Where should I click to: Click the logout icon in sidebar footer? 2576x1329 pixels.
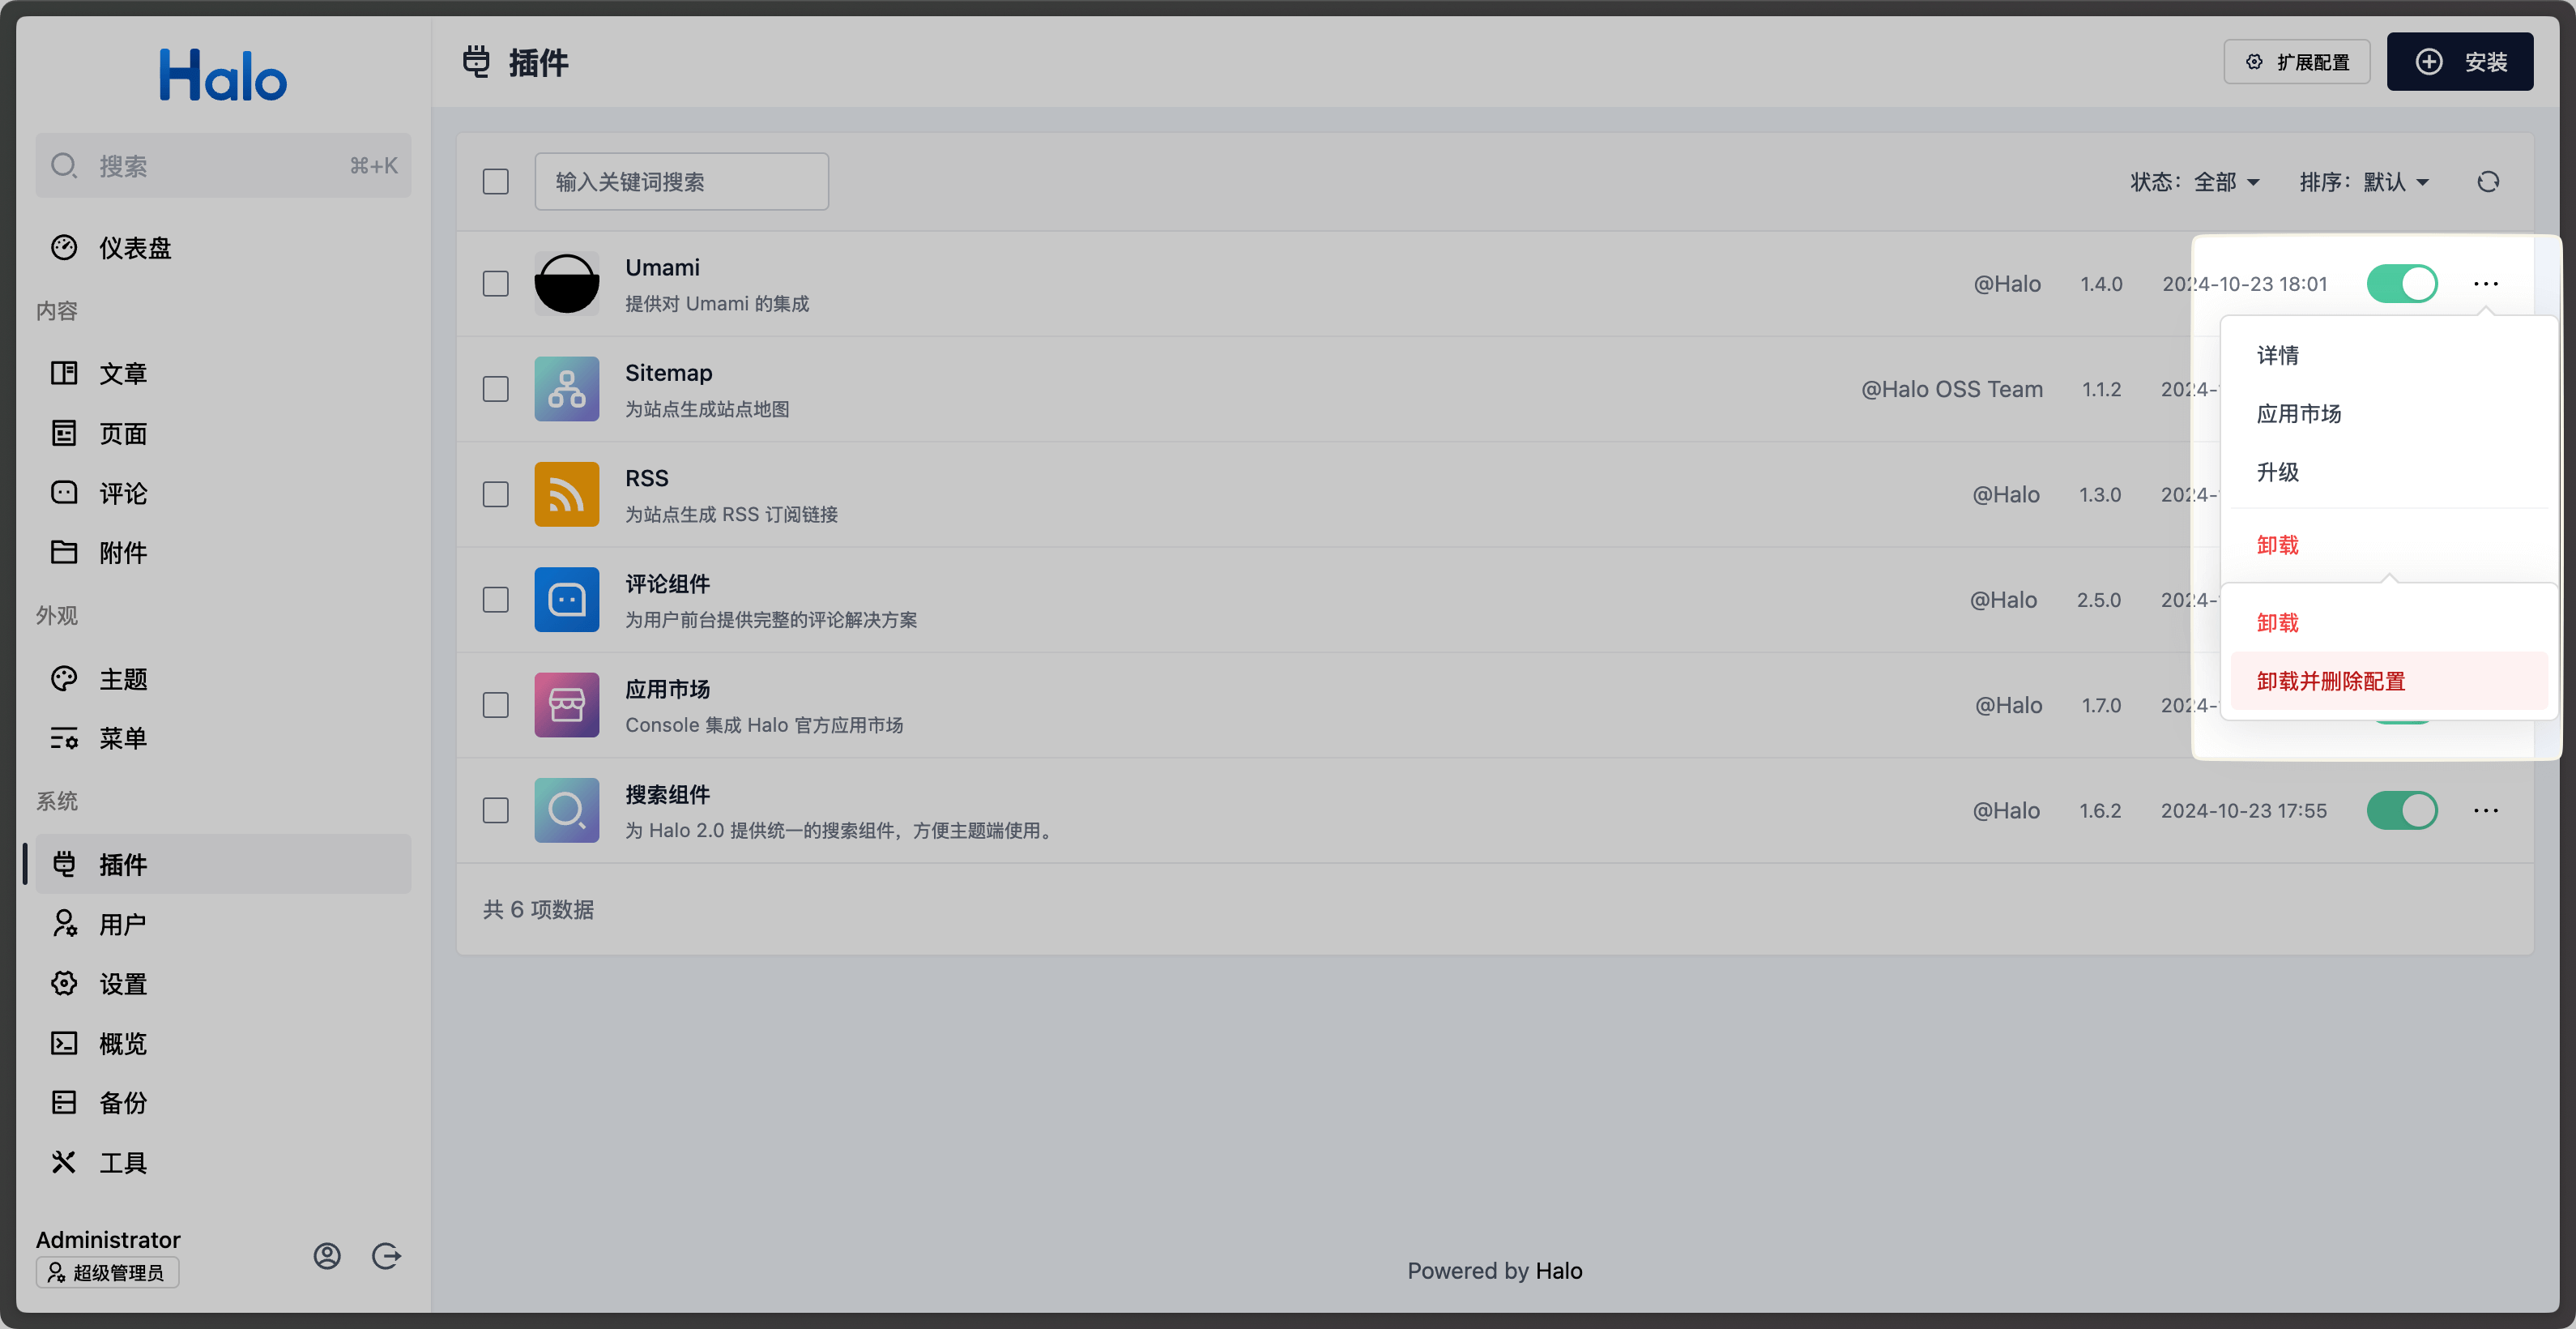coord(386,1256)
